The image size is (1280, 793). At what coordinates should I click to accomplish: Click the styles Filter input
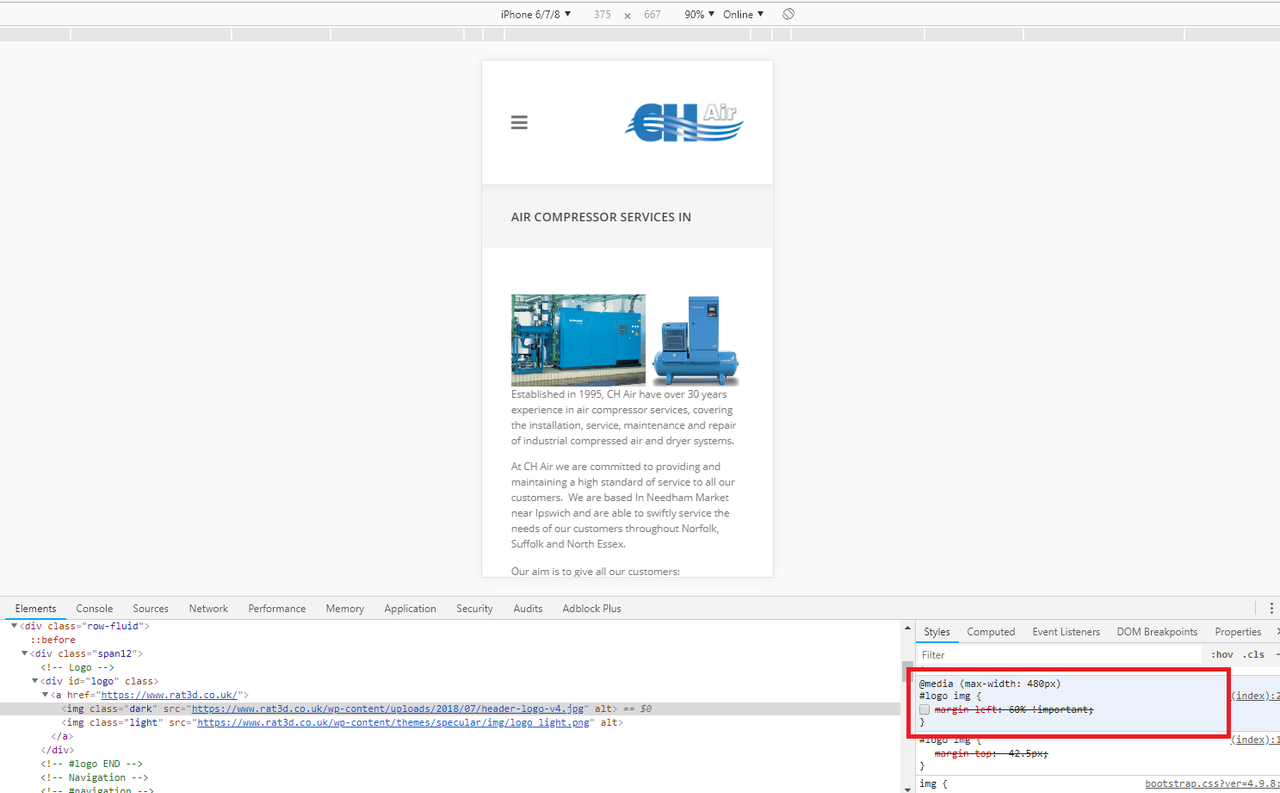[x=1060, y=655]
